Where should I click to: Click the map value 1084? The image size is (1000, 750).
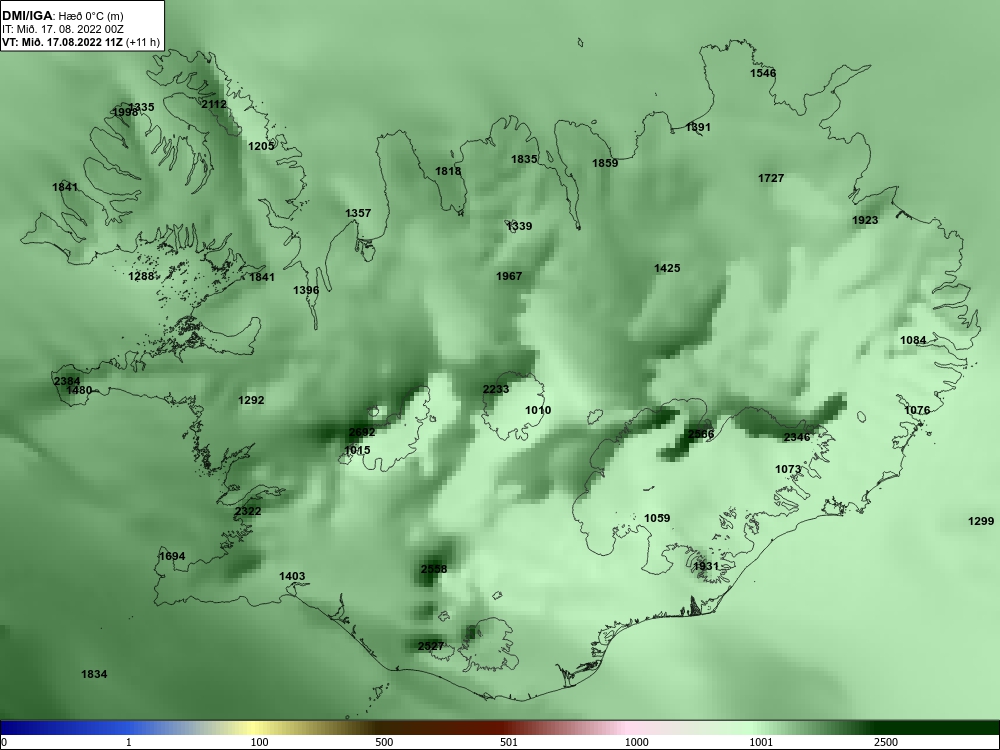[913, 340]
